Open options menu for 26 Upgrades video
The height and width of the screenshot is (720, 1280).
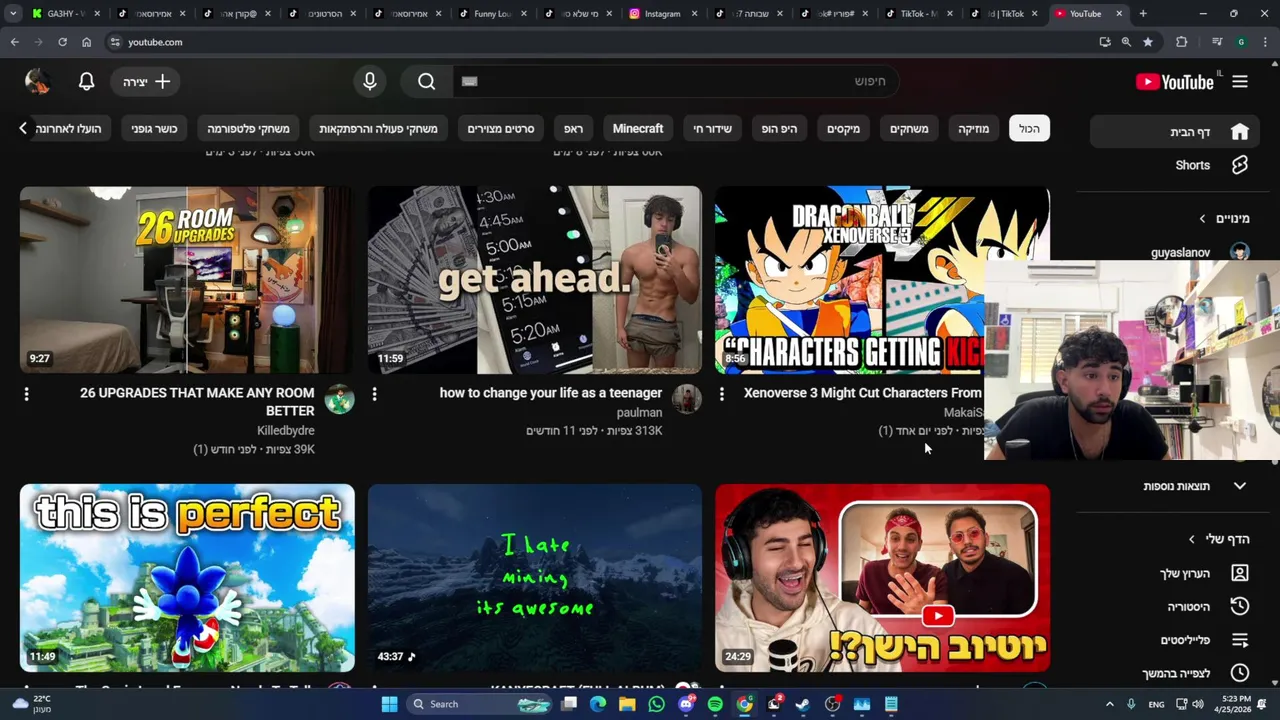pyautogui.click(x=27, y=395)
